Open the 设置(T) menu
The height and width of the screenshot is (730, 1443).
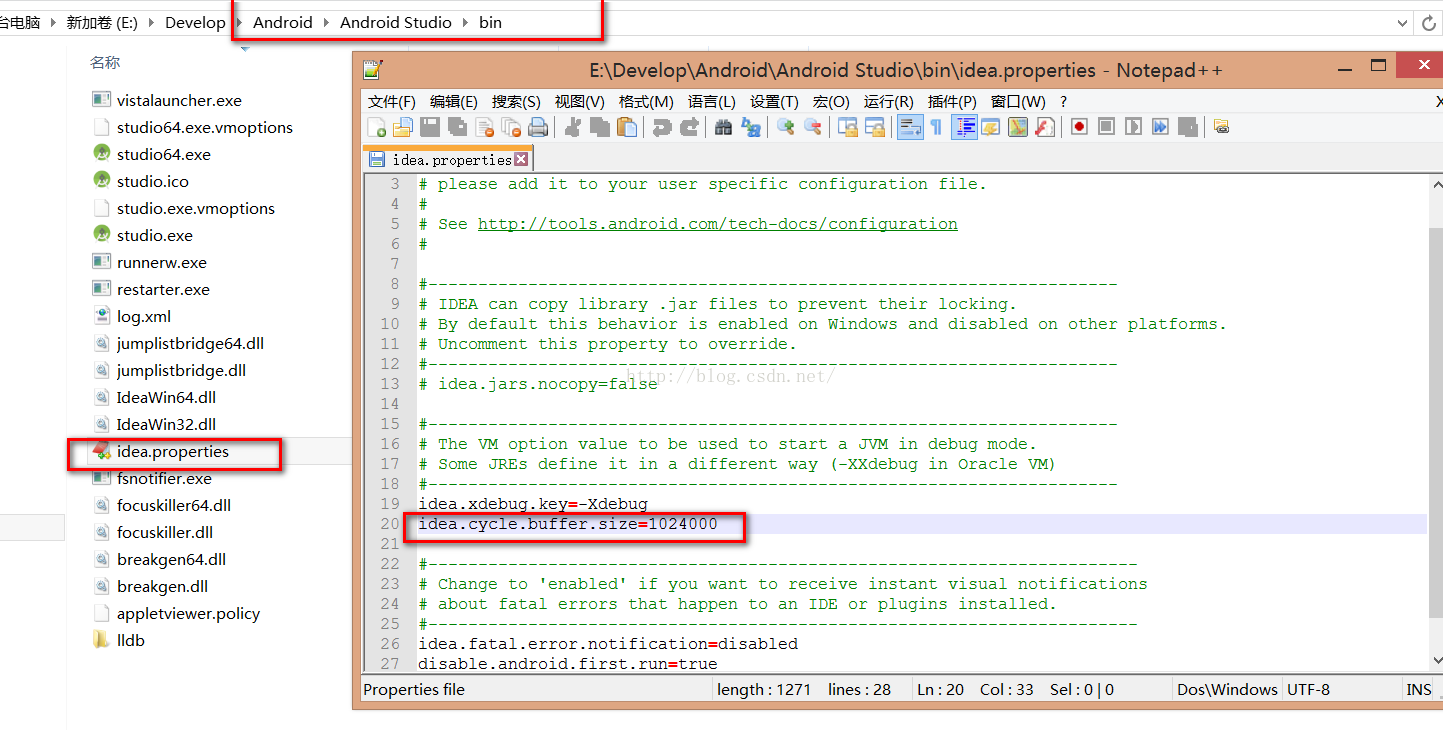tap(774, 102)
